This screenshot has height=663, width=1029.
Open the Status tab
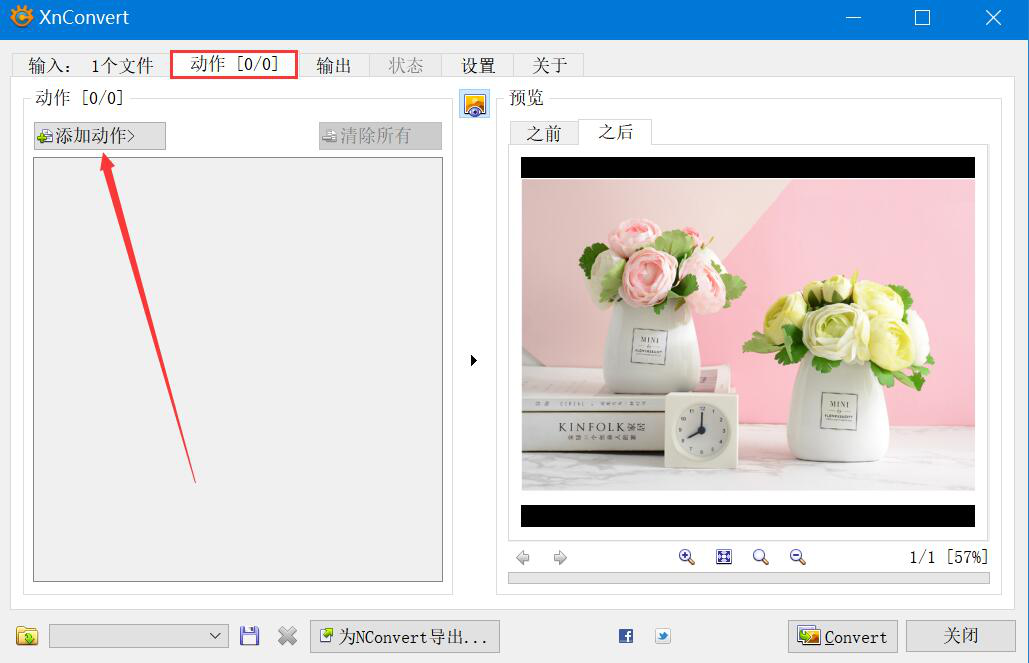tap(406, 66)
